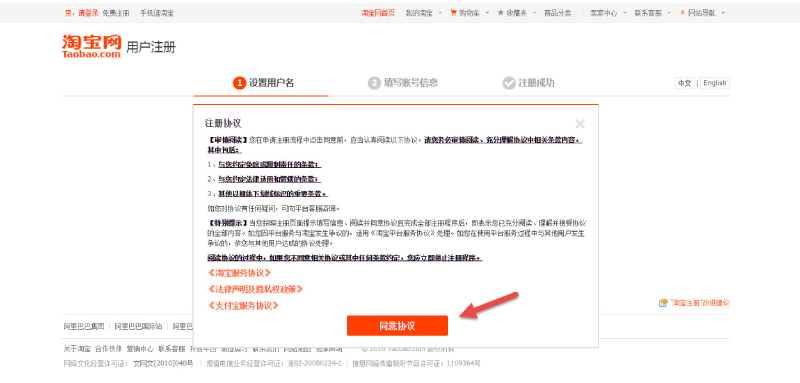800x383 pixels.
Task: Click the 网站导航 list icon
Action: pos(683,13)
